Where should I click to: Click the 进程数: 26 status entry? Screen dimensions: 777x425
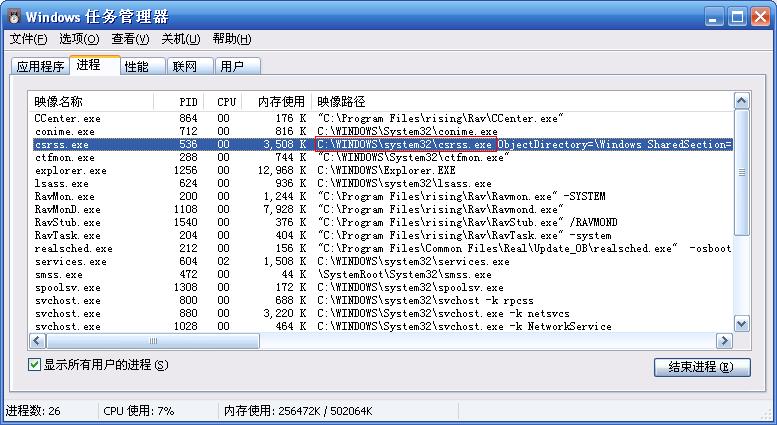click(x=33, y=411)
